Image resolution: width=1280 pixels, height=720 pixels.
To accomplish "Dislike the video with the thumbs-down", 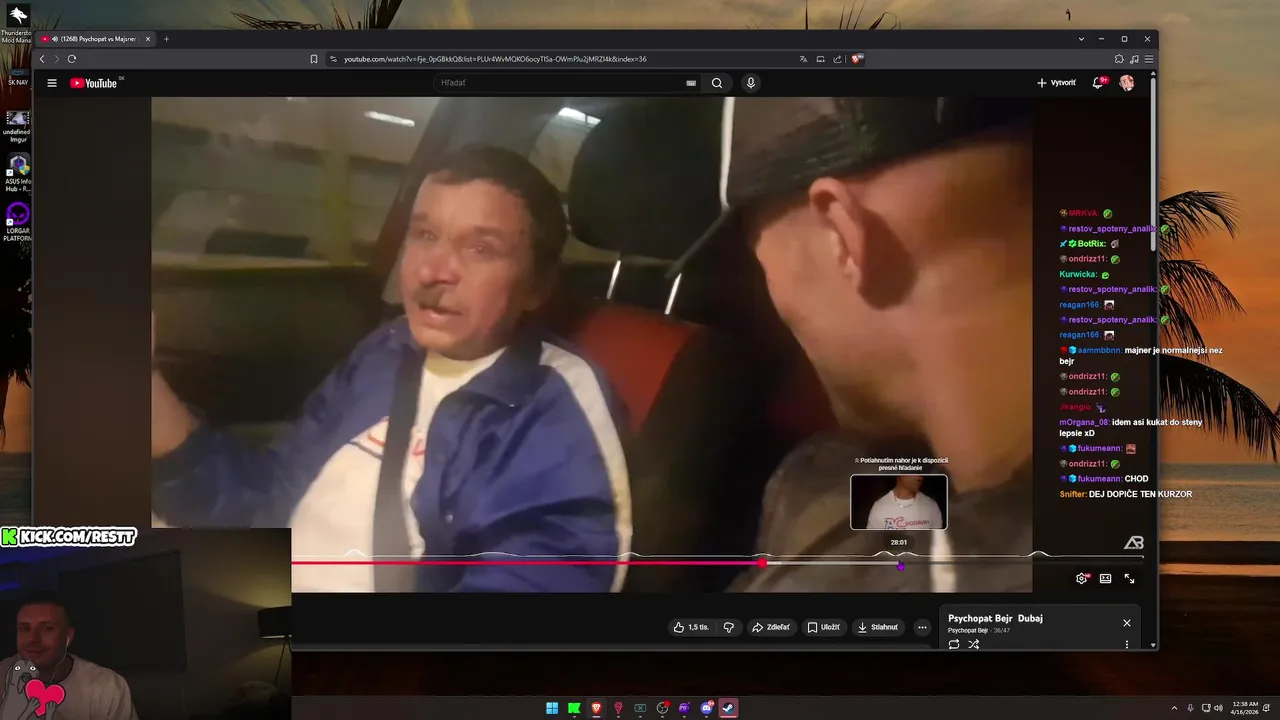I will (x=729, y=627).
